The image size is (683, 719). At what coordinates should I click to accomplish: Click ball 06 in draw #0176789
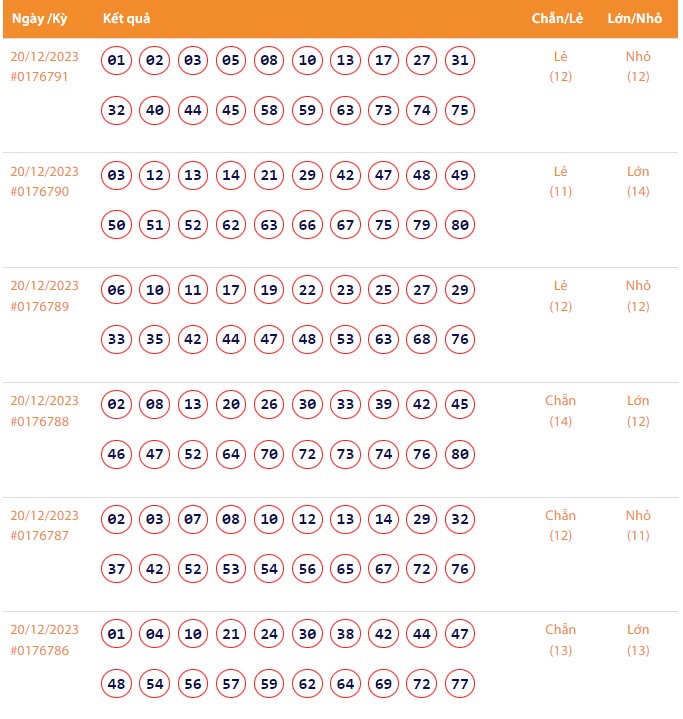[x=117, y=290]
